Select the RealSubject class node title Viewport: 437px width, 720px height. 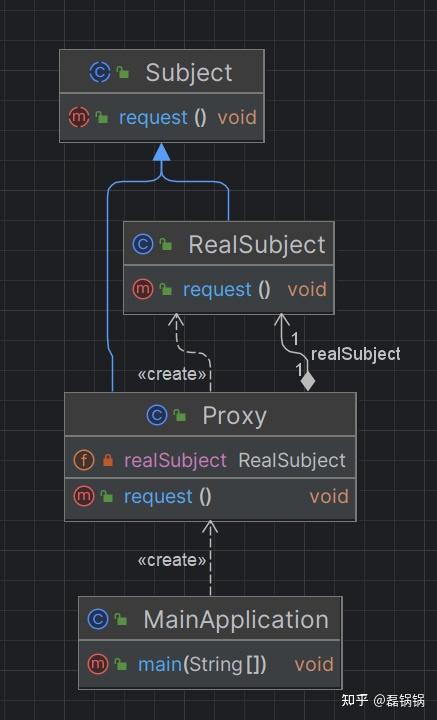click(257, 244)
